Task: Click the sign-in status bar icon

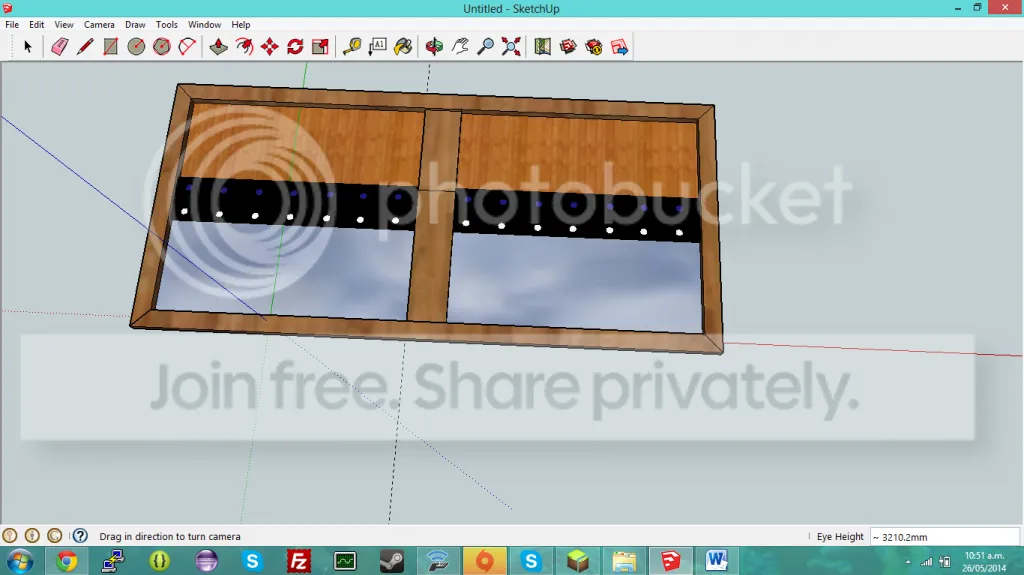Action: coord(55,536)
